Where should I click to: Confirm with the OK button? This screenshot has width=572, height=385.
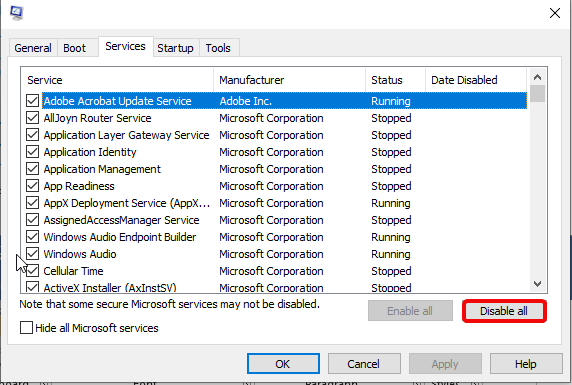[x=283, y=364]
